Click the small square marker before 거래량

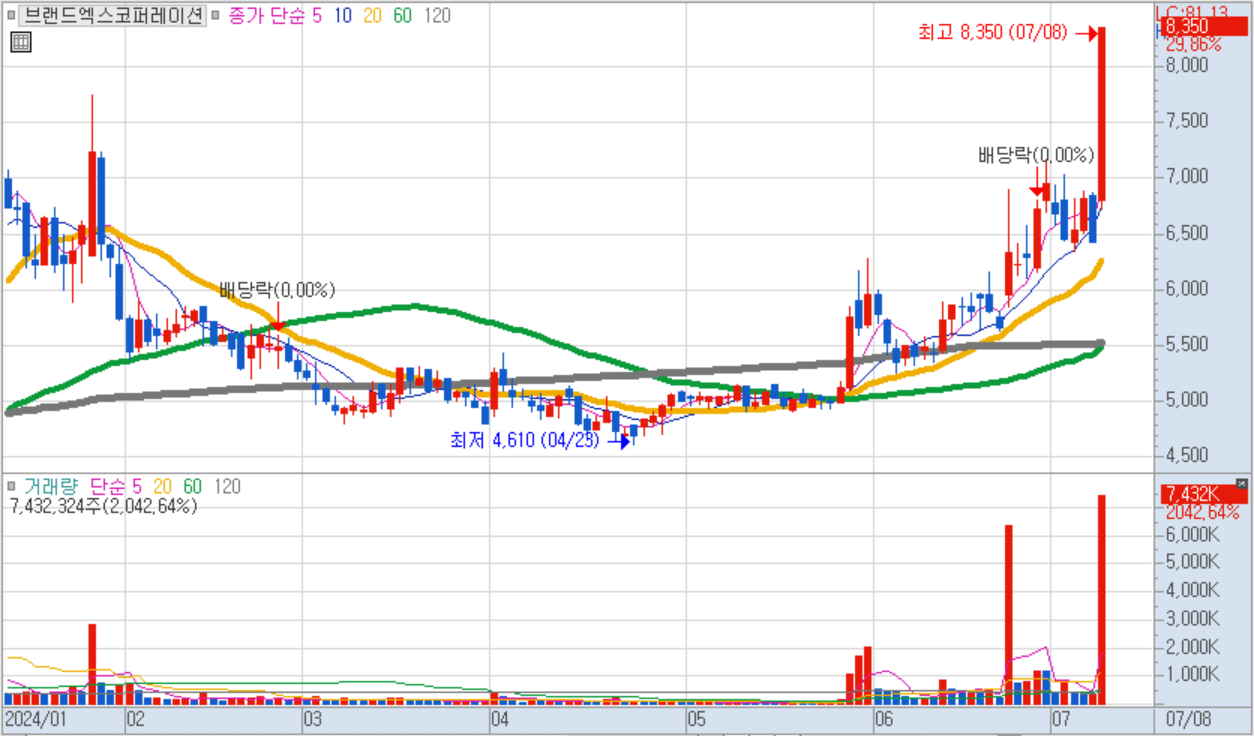11,487
